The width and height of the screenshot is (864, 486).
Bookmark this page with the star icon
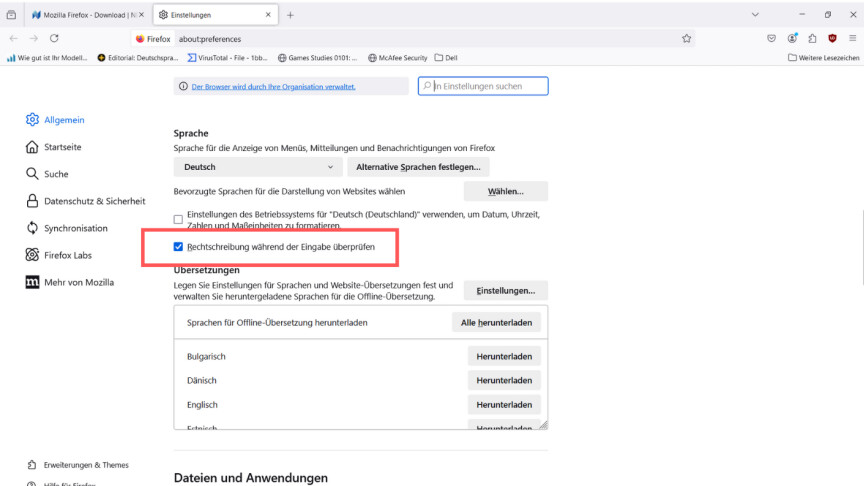click(686, 39)
